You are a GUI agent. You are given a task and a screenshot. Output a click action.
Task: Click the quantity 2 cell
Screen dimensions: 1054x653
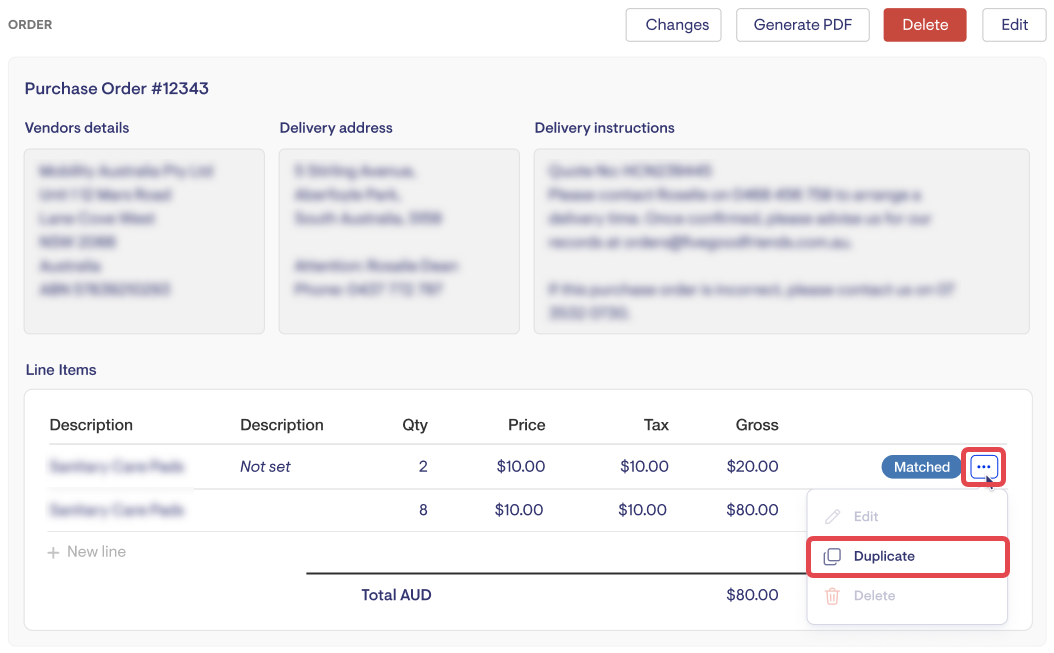pyautogui.click(x=422, y=467)
